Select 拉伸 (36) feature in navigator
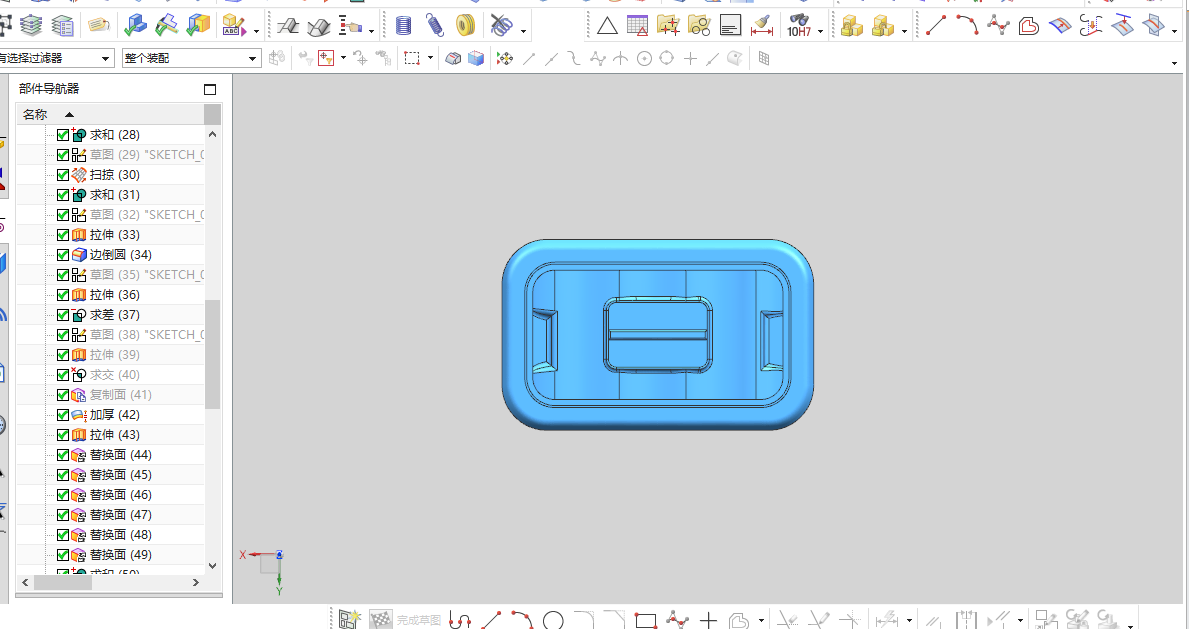 coord(115,295)
